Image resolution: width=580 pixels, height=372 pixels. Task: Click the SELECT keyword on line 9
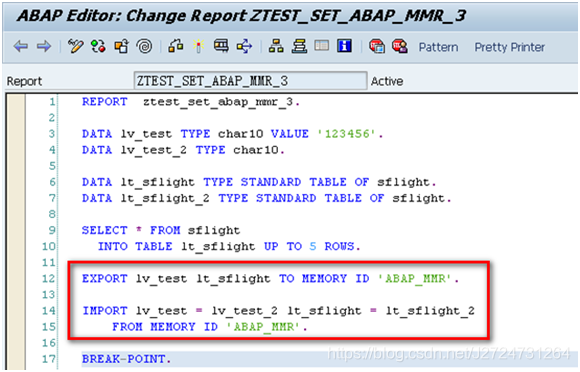[x=105, y=230]
